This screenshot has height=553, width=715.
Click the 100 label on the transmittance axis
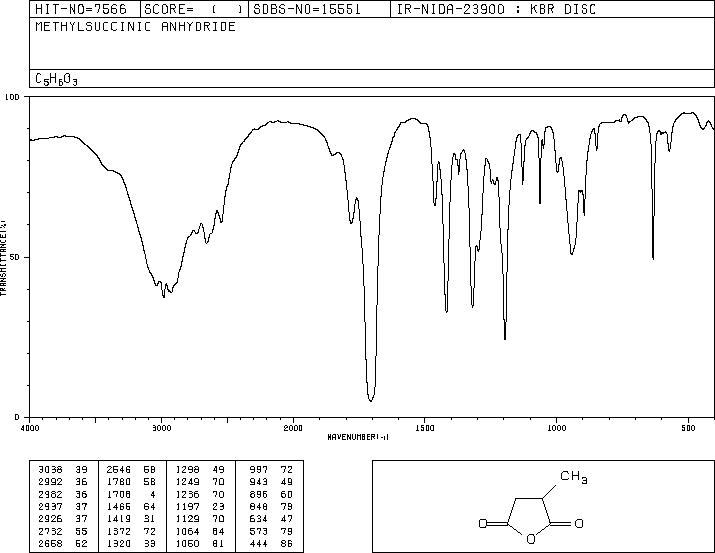click(x=12, y=97)
